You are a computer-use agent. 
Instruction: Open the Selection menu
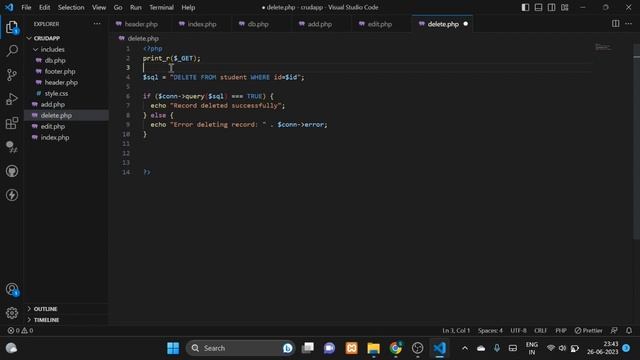(x=71, y=7)
